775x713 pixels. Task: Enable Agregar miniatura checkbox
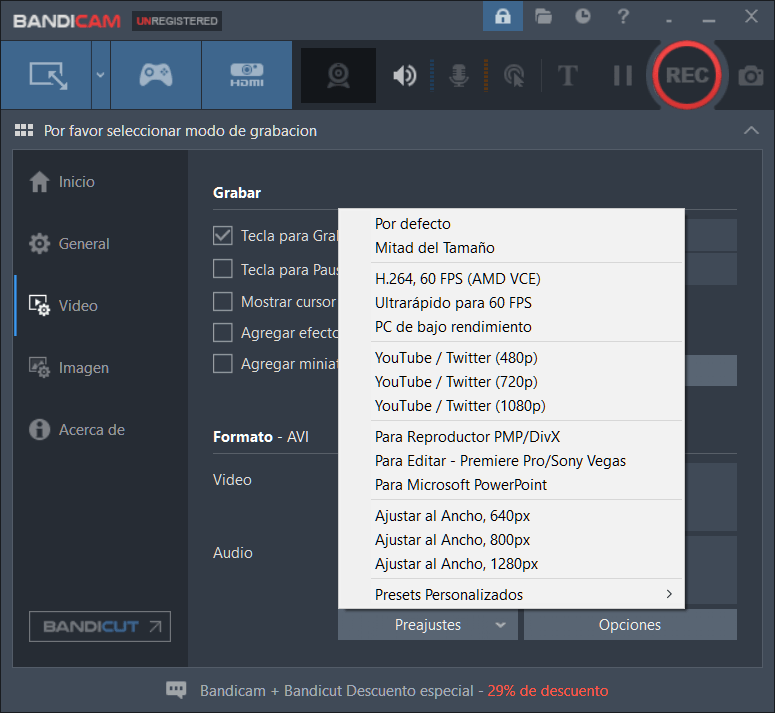222,364
